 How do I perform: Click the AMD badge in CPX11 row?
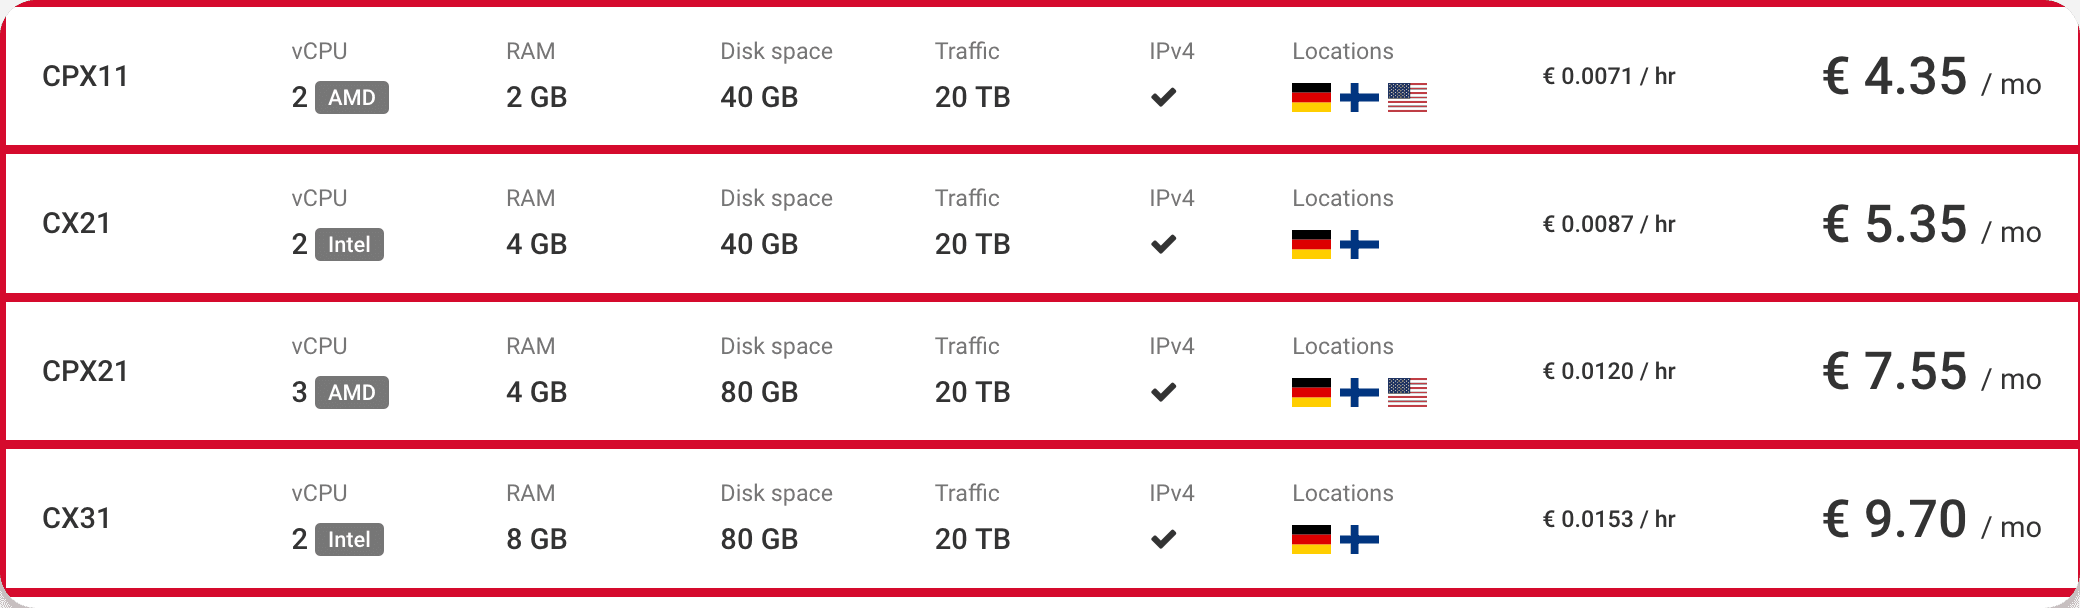tap(352, 97)
